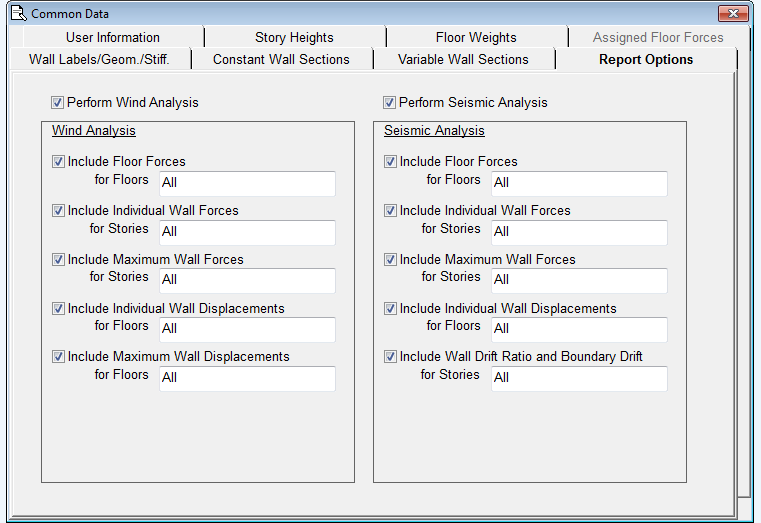Toggle Perform Seismic Analysis checkbox
Viewport: 761px width, 523px height.
[x=390, y=102]
